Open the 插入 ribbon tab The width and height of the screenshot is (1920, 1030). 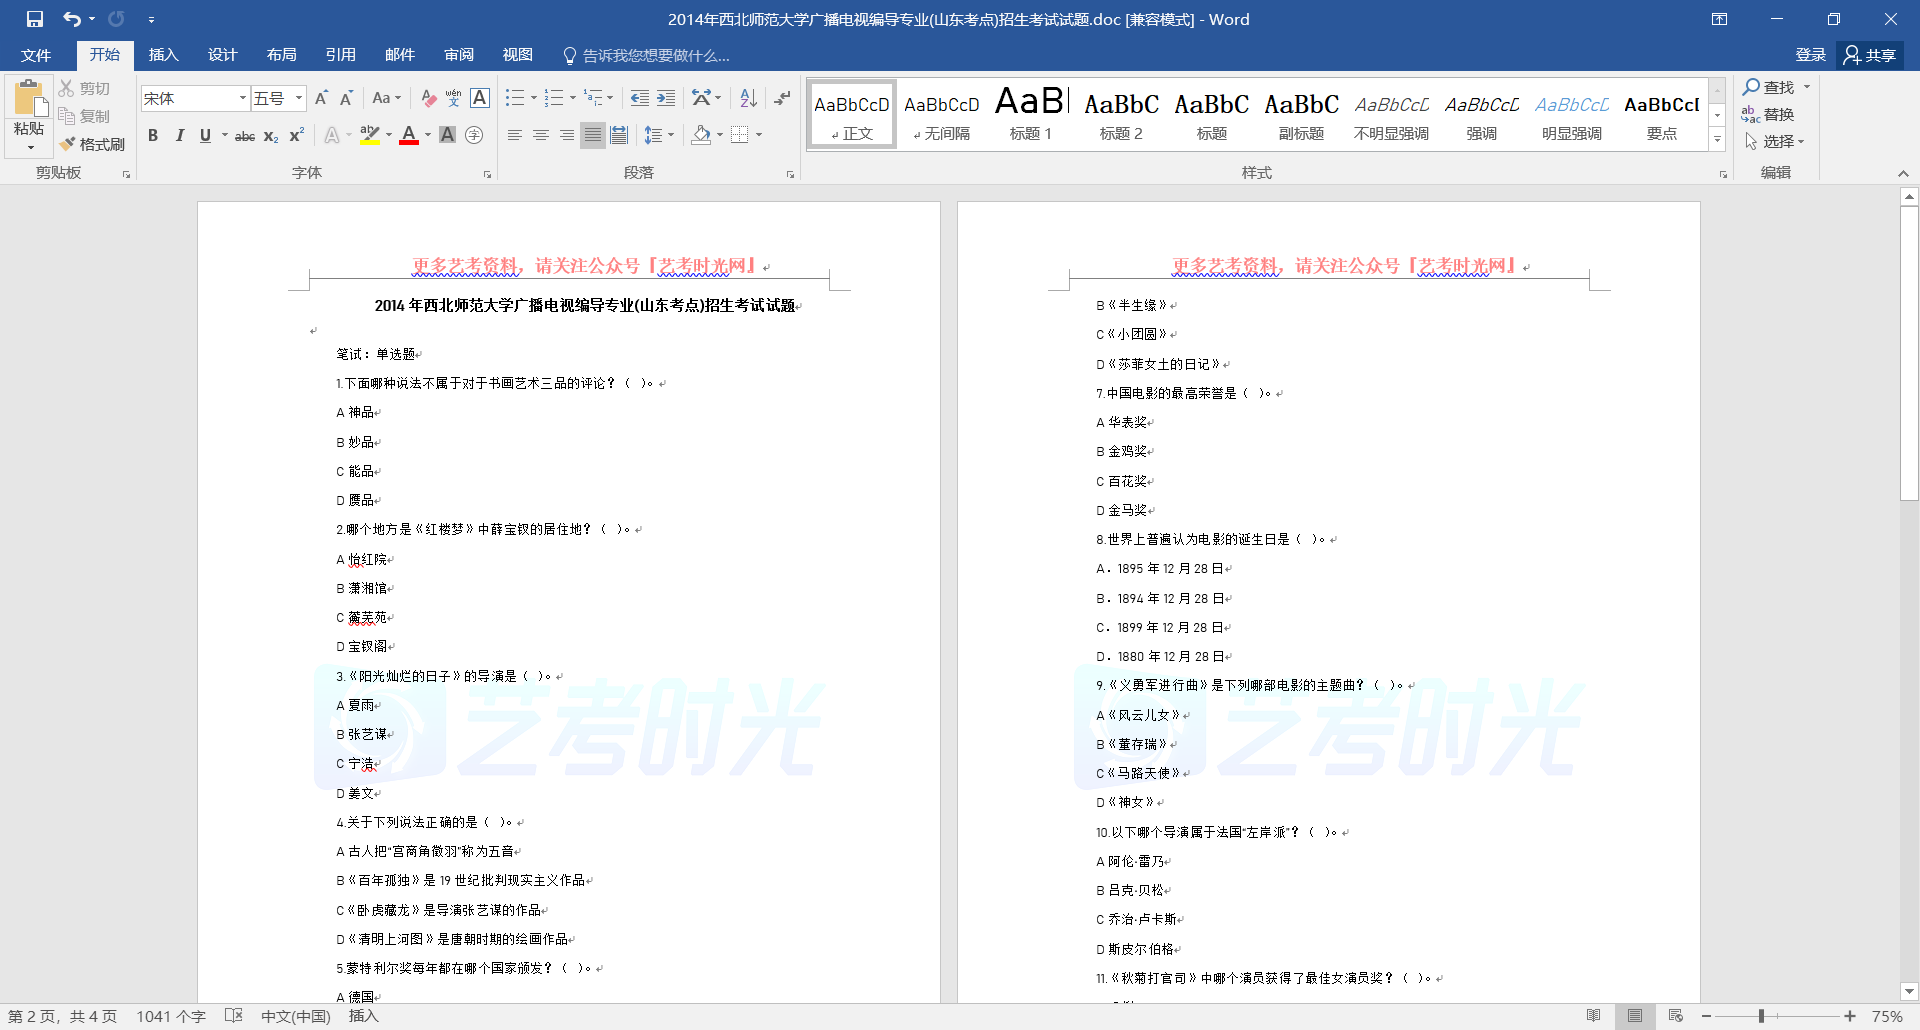[x=163, y=55]
